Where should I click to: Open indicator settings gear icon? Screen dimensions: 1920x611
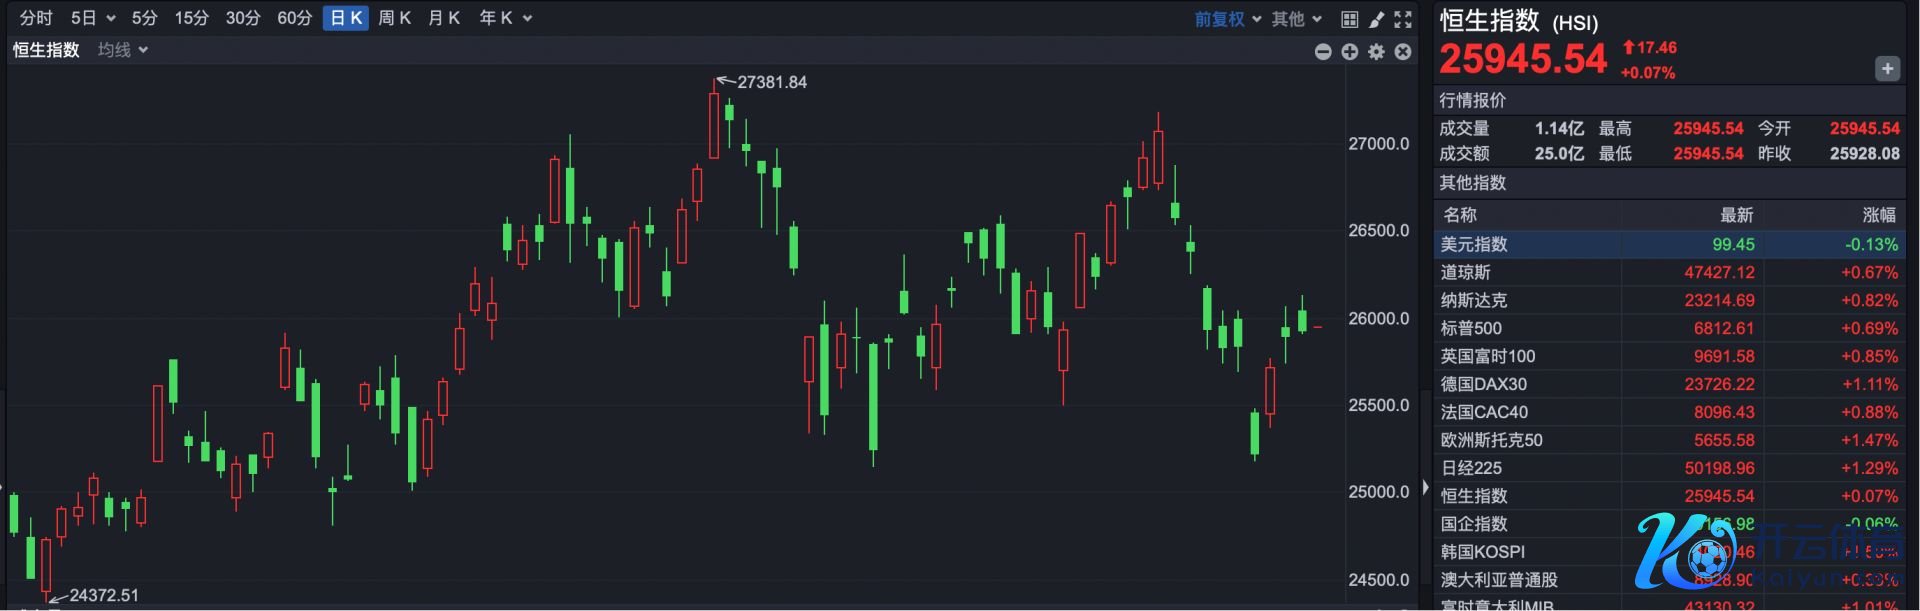pyautogui.click(x=1377, y=52)
